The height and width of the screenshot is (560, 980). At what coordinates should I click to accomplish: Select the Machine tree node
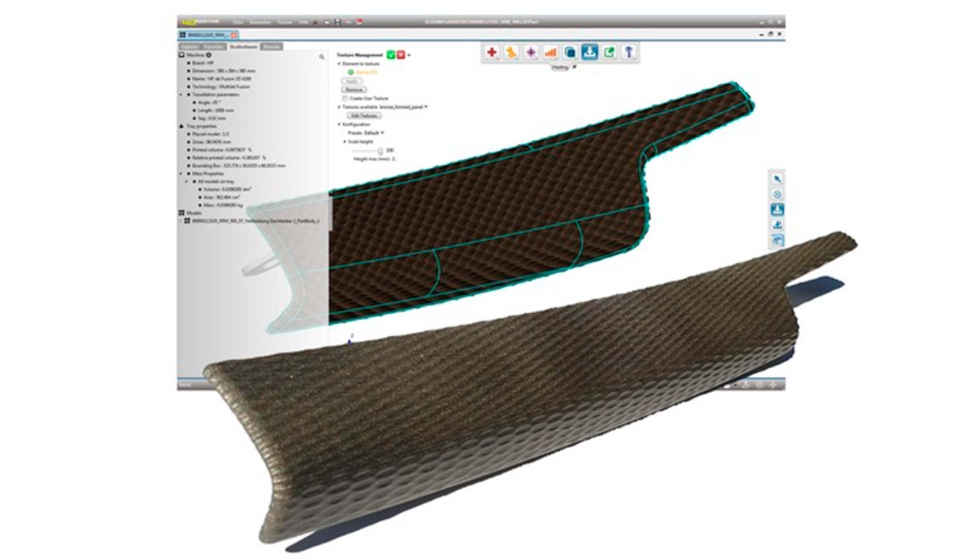(196, 55)
